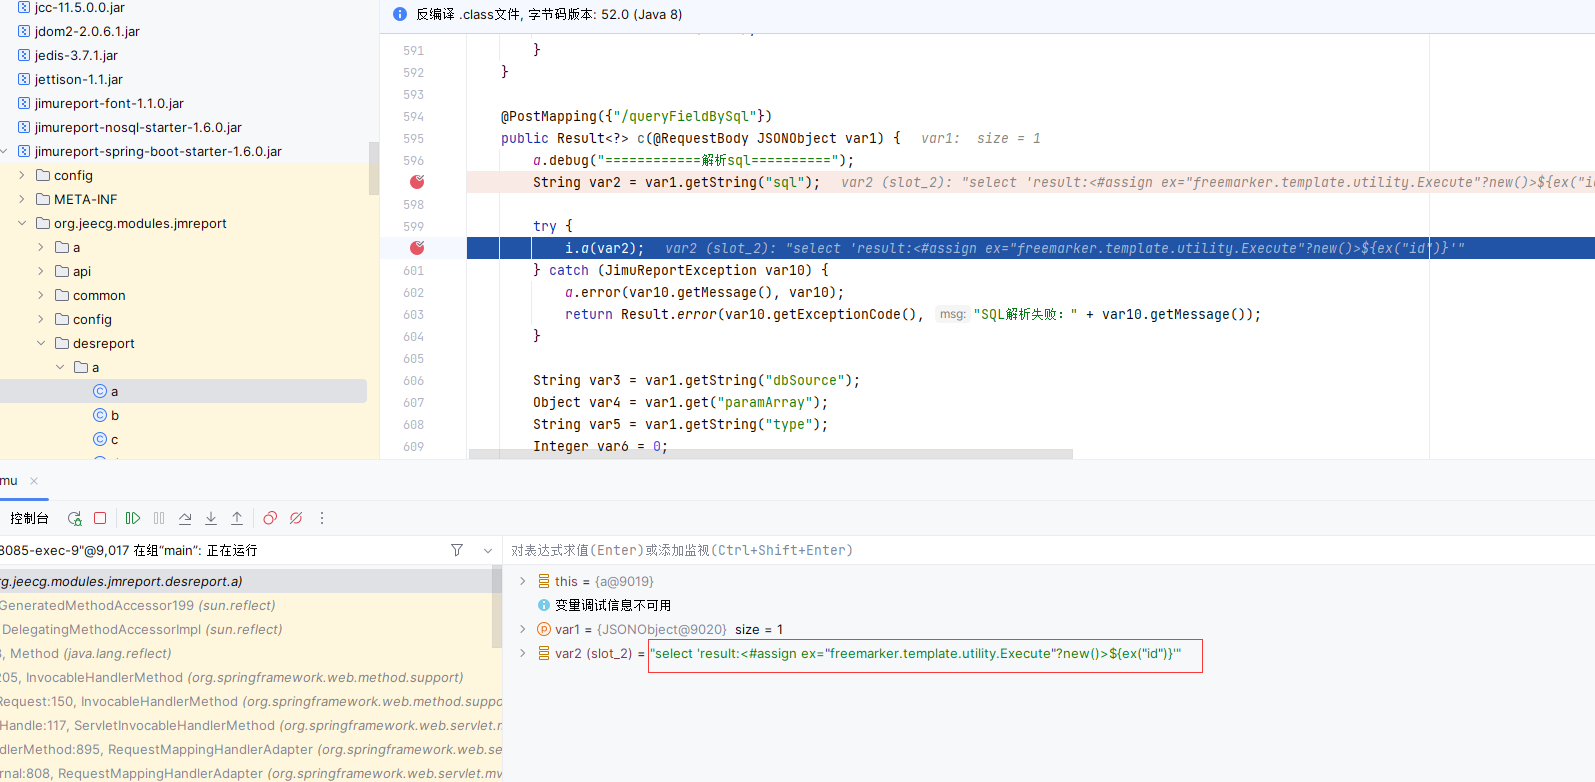1595x782 pixels.
Task: Filter the frames list
Action: (457, 550)
